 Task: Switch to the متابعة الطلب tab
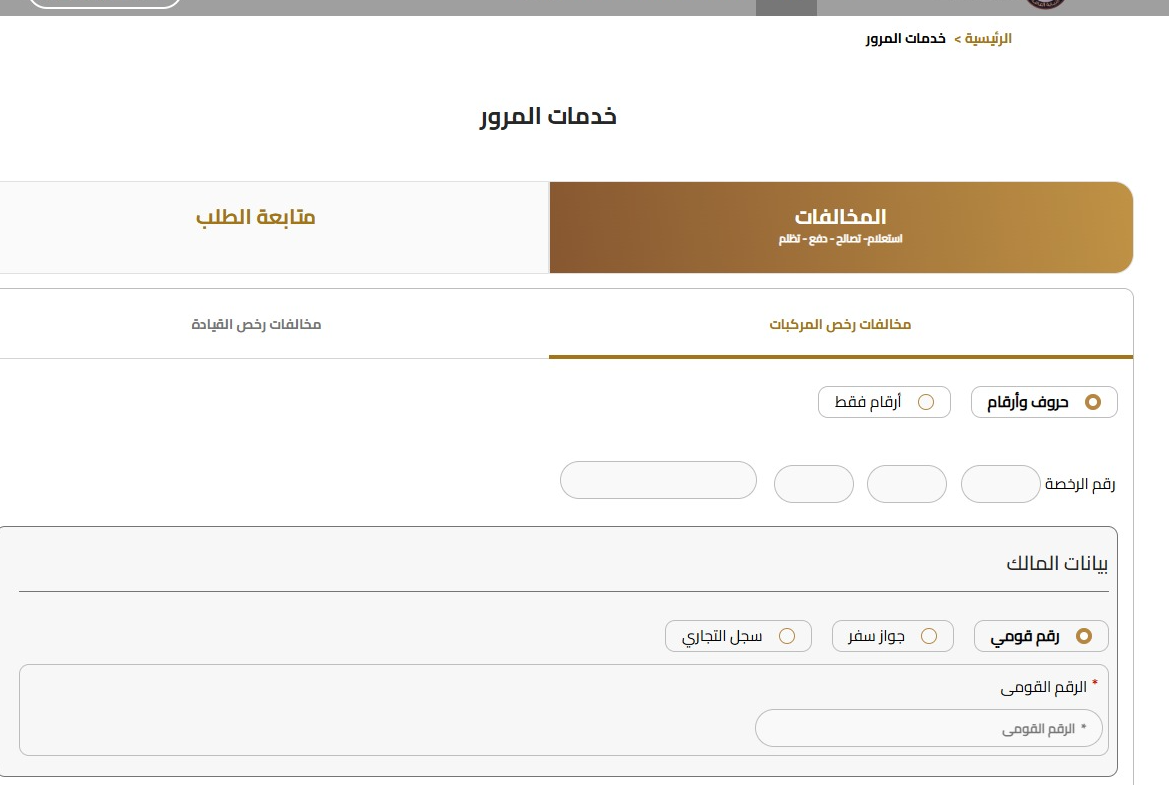point(257,217)
